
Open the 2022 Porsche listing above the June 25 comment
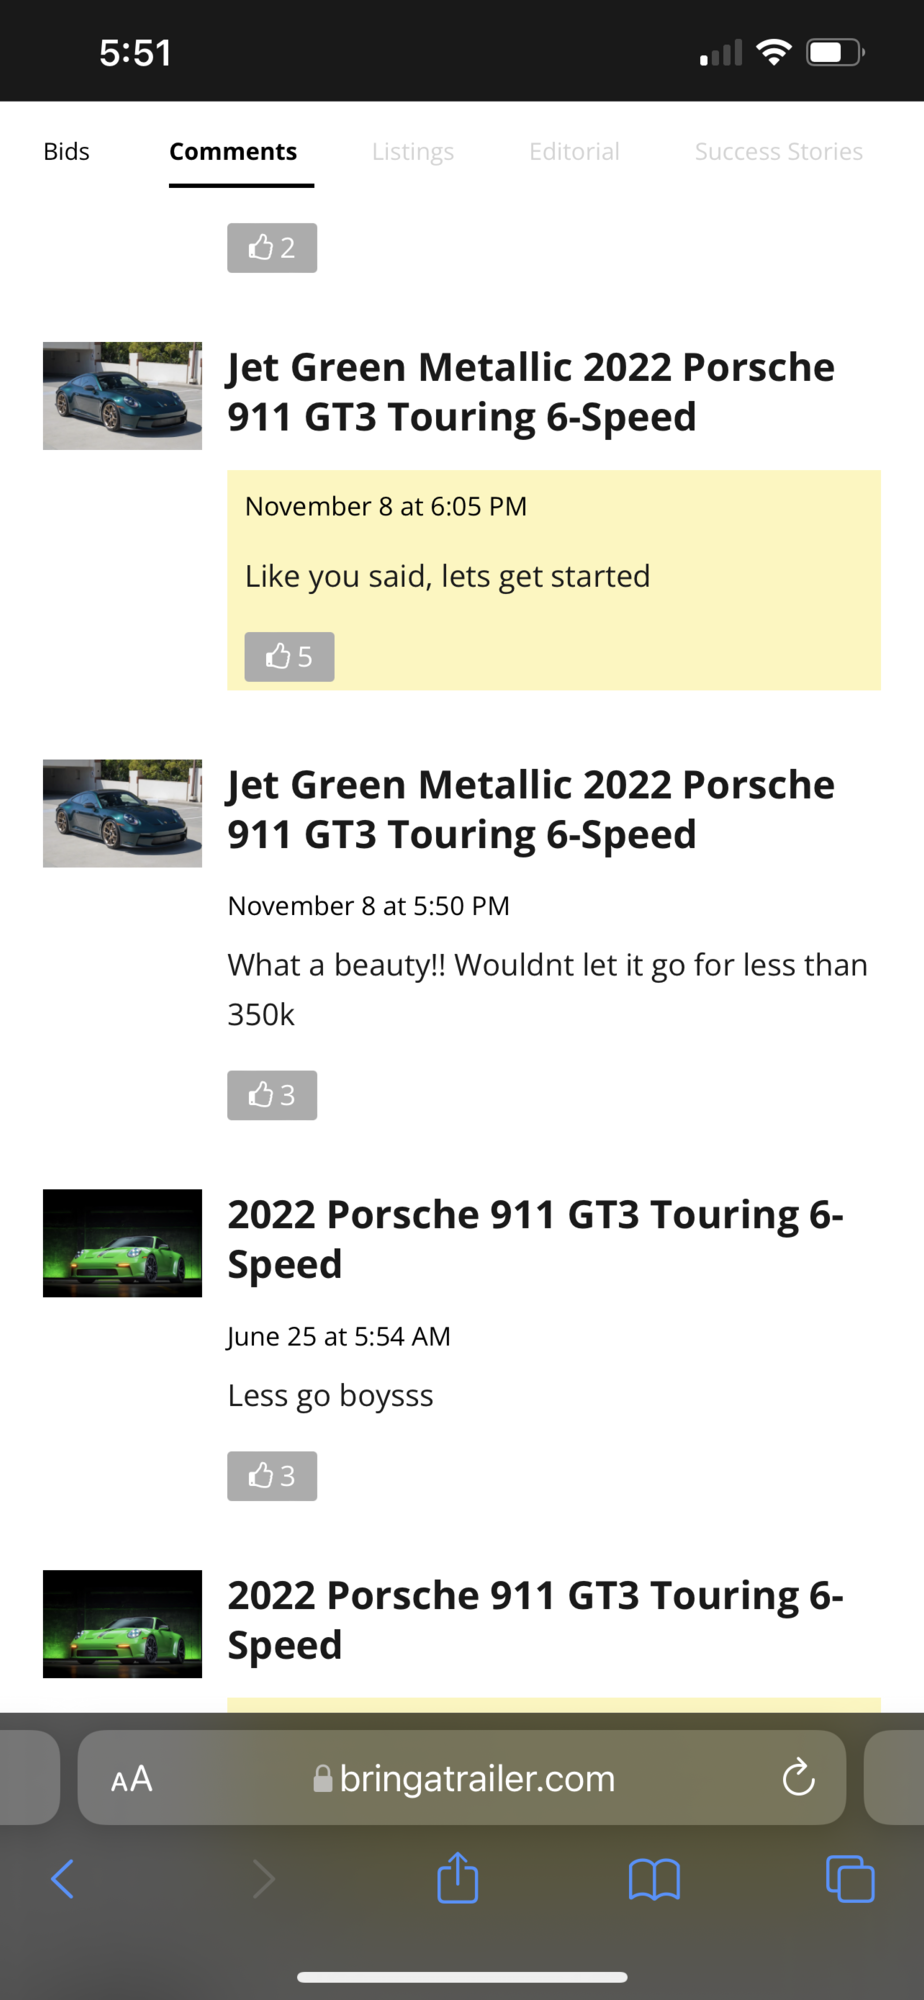(x=535, y=1239)
